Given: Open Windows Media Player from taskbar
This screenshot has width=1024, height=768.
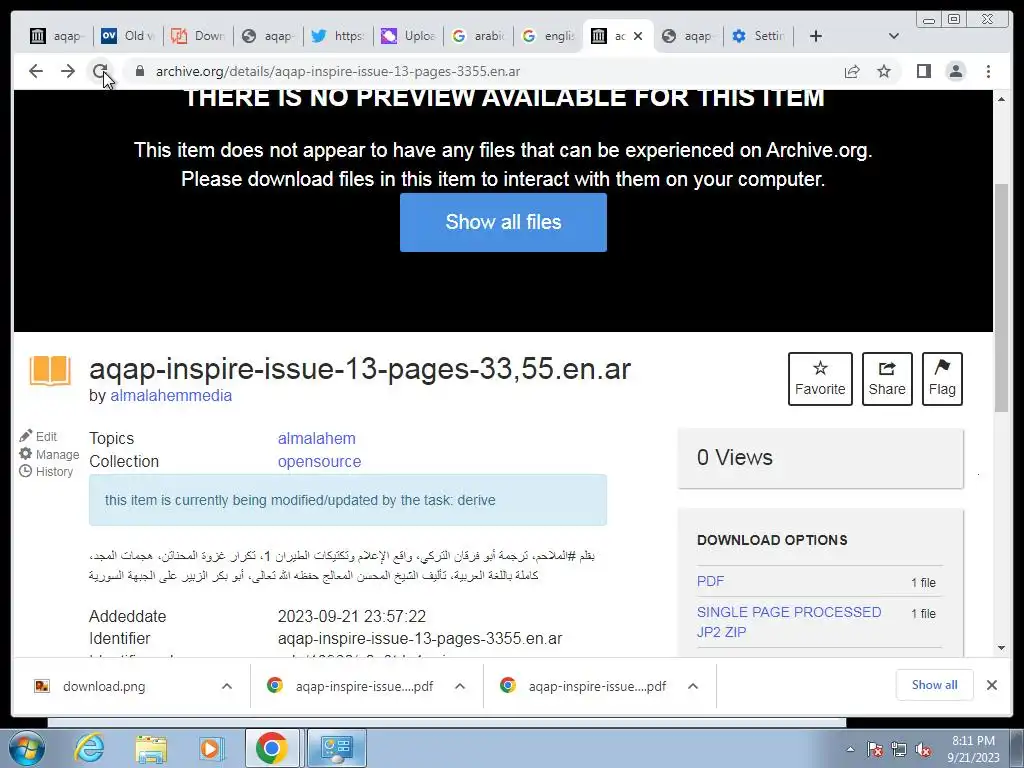Looking at the screenshot, I should pyautogui.click(x=211, y=748).
